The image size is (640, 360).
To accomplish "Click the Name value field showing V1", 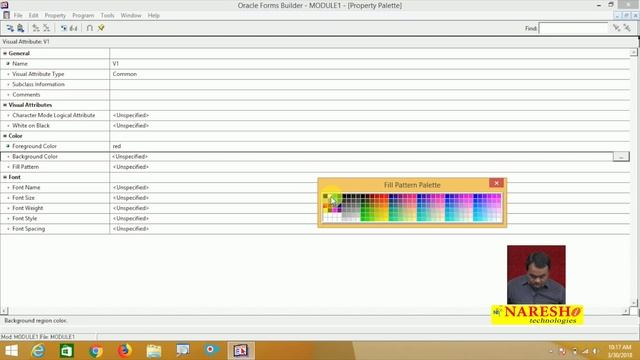I will point(370,64).
